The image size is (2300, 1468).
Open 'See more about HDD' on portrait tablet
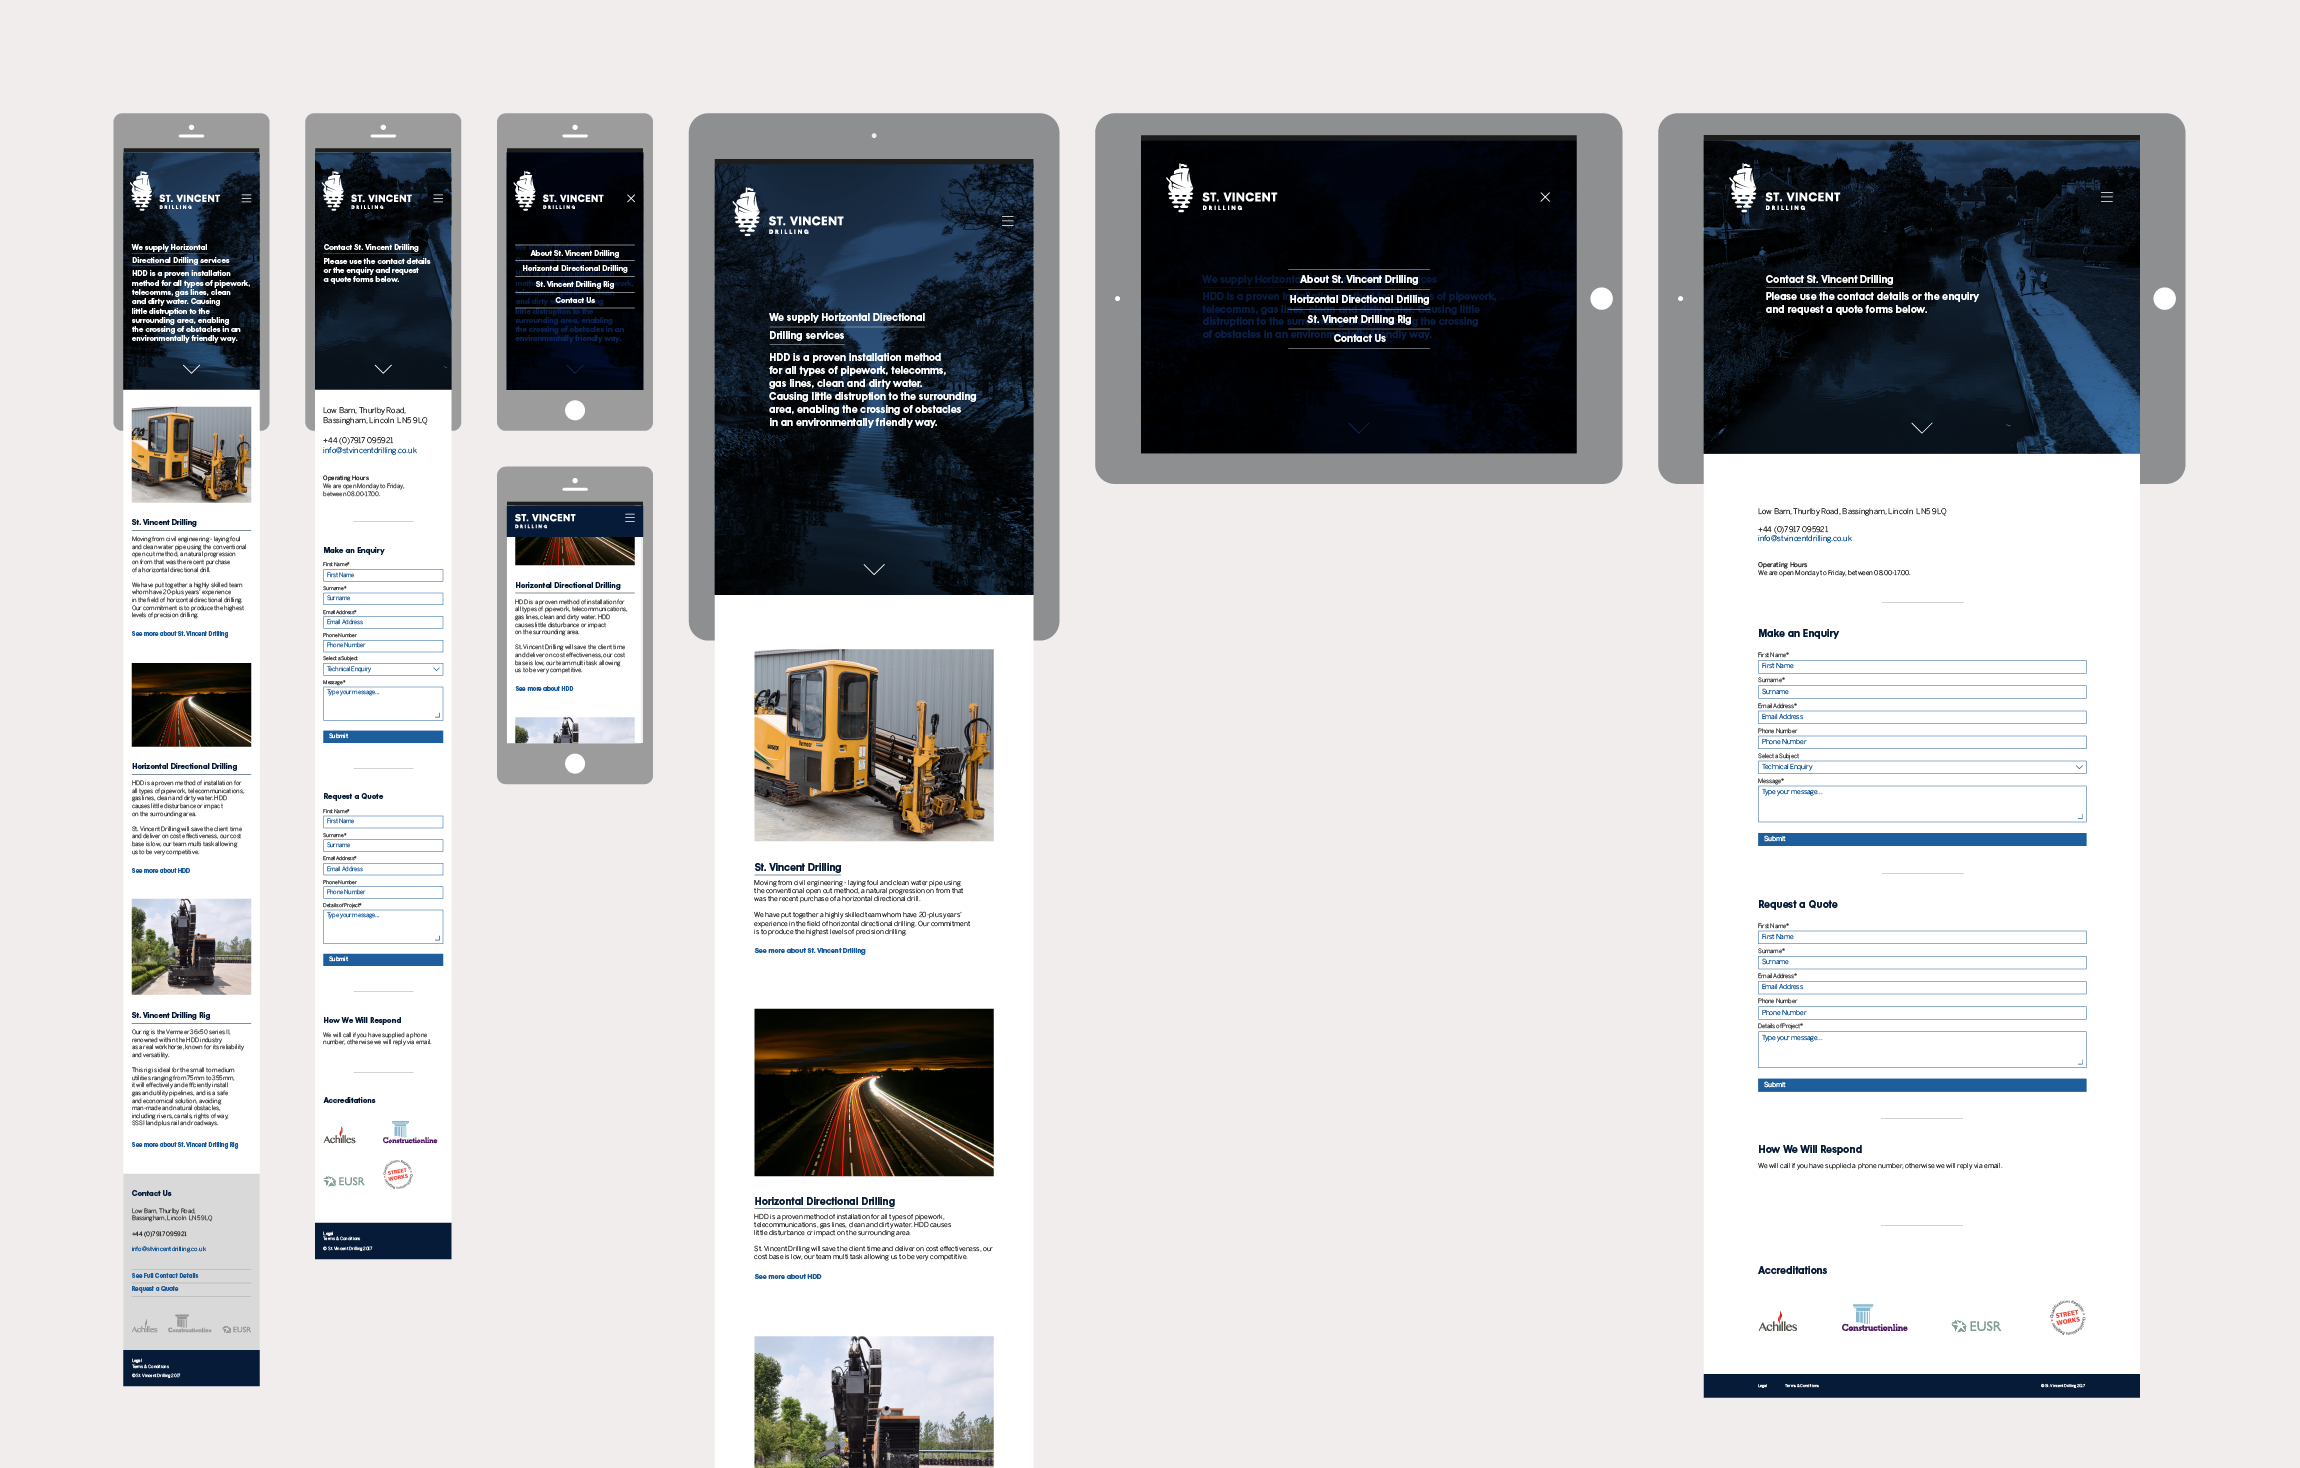click(x=788, y=1277)
